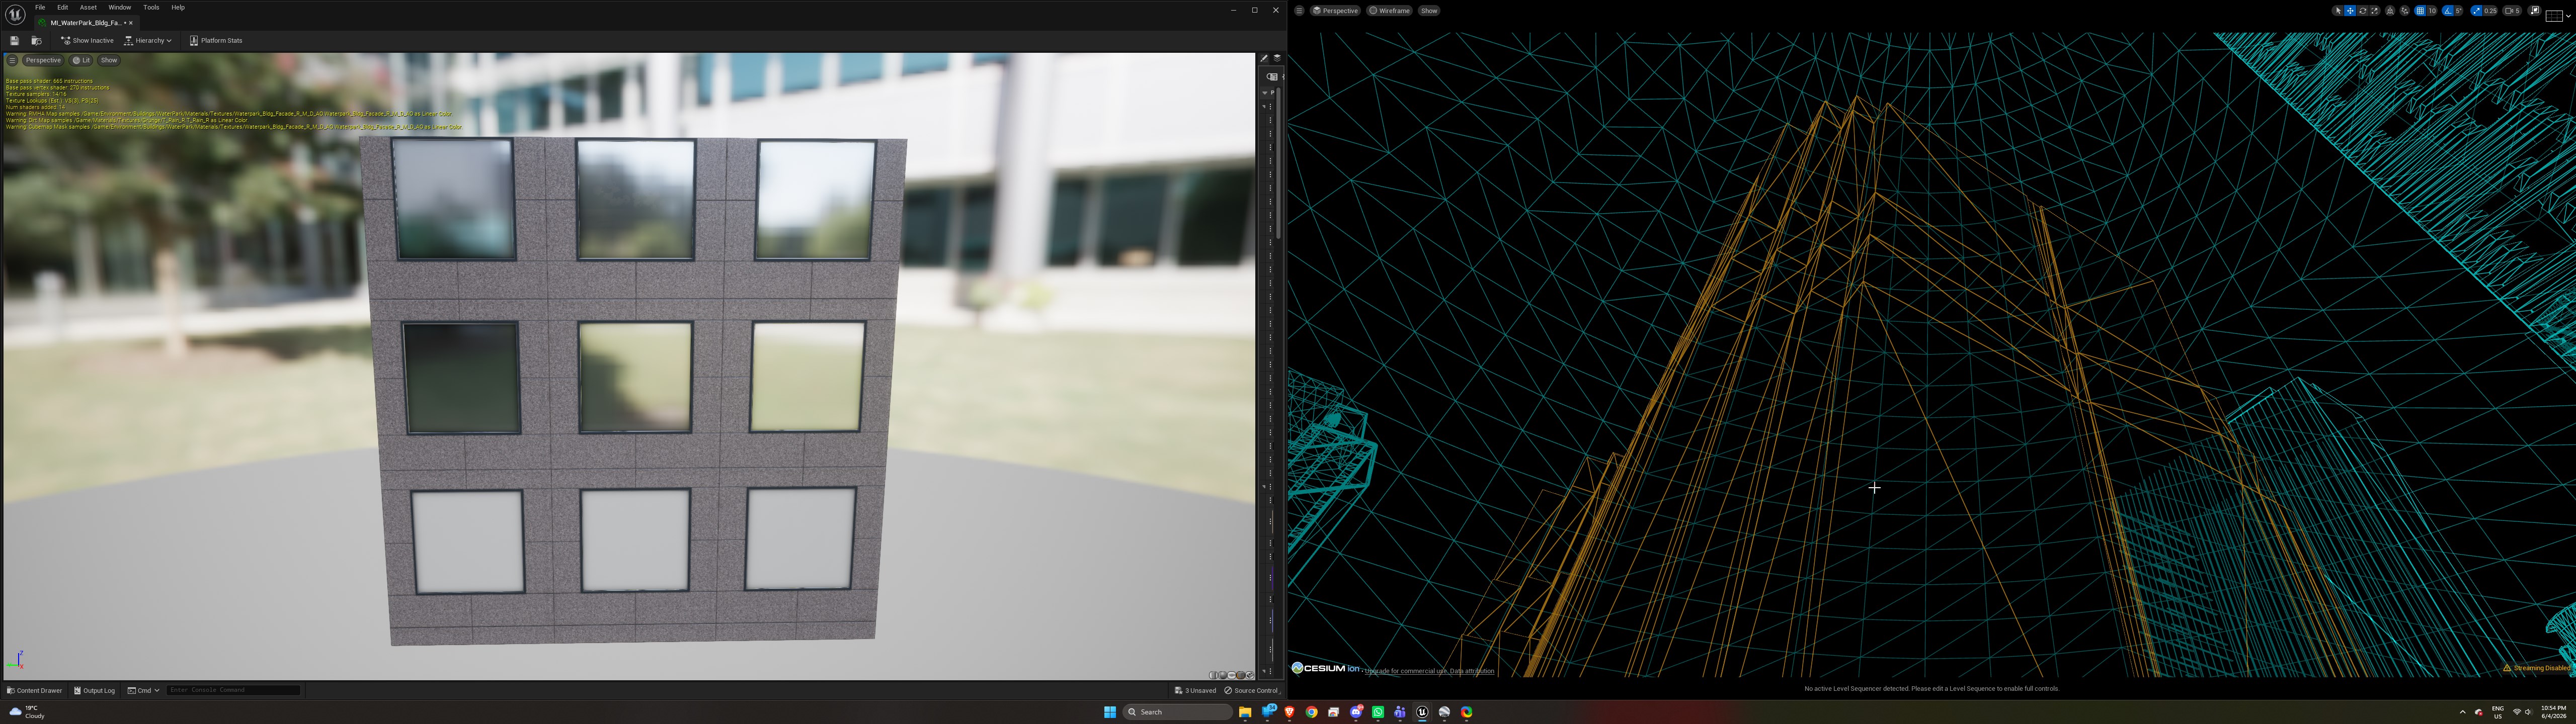
Task: Select the rotate transform tool
Action: [2363, 11]
